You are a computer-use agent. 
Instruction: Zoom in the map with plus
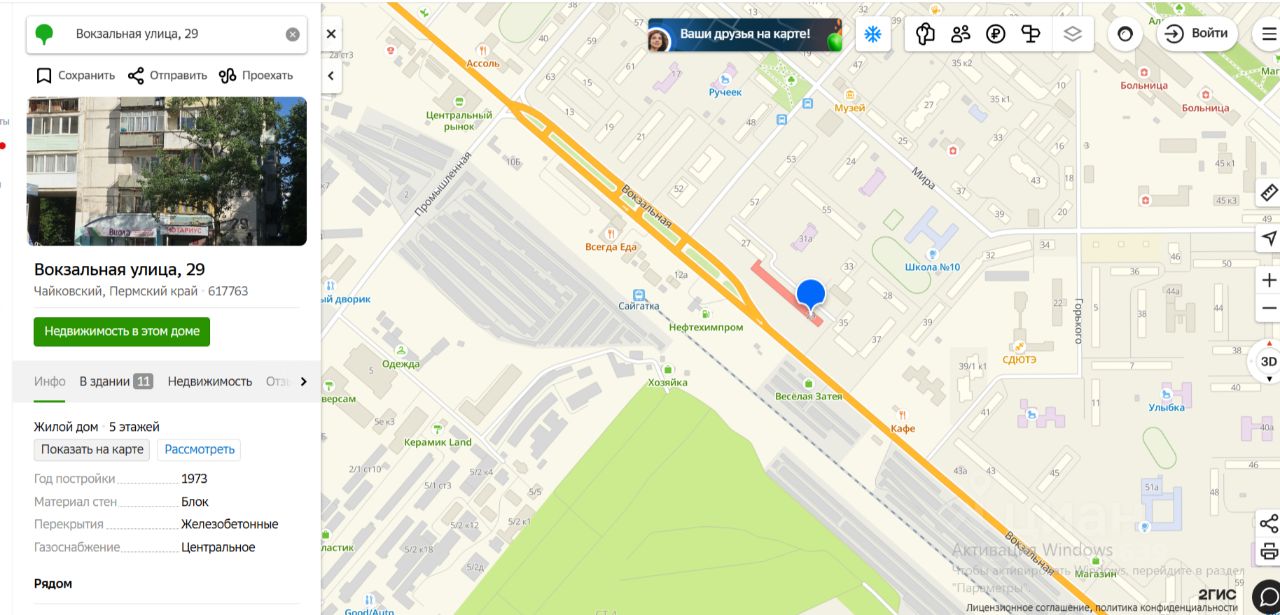click(x=1269, y=280)
